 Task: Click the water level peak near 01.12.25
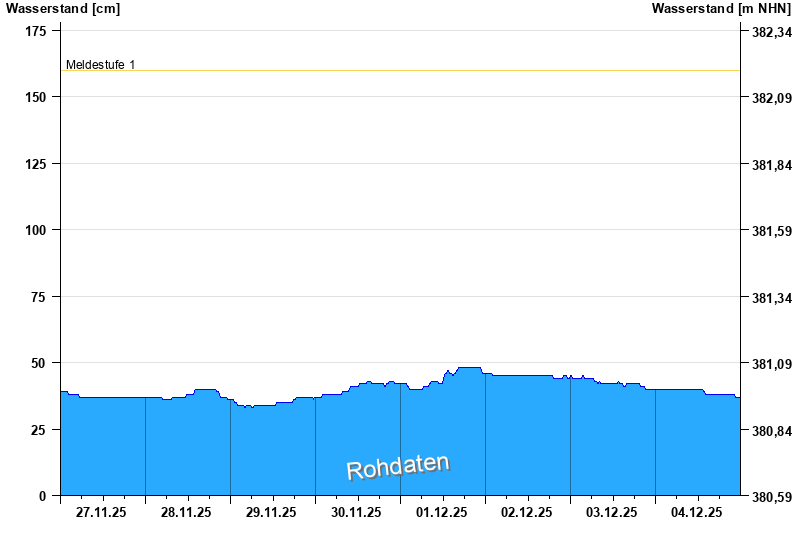coord(469,368)
